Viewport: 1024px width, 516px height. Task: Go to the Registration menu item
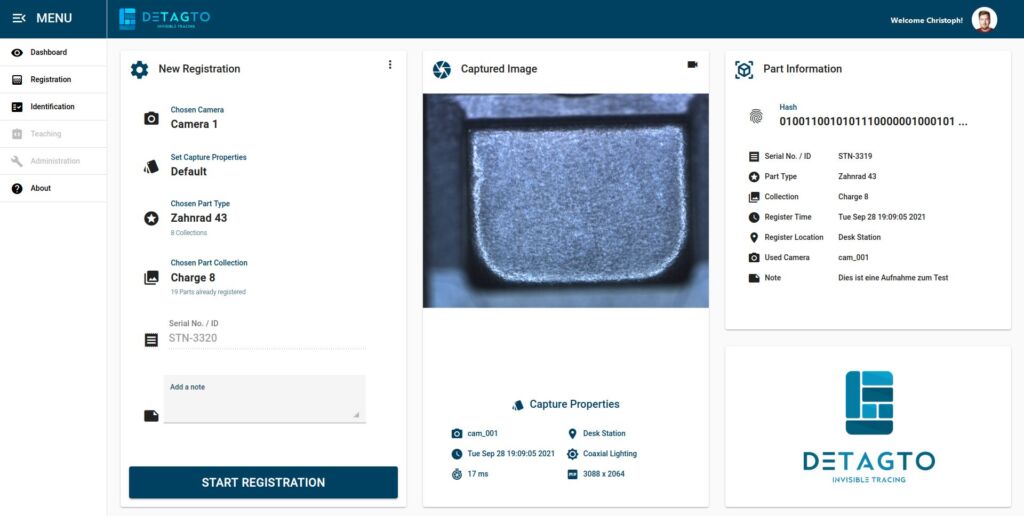click(x=50, y=79)
